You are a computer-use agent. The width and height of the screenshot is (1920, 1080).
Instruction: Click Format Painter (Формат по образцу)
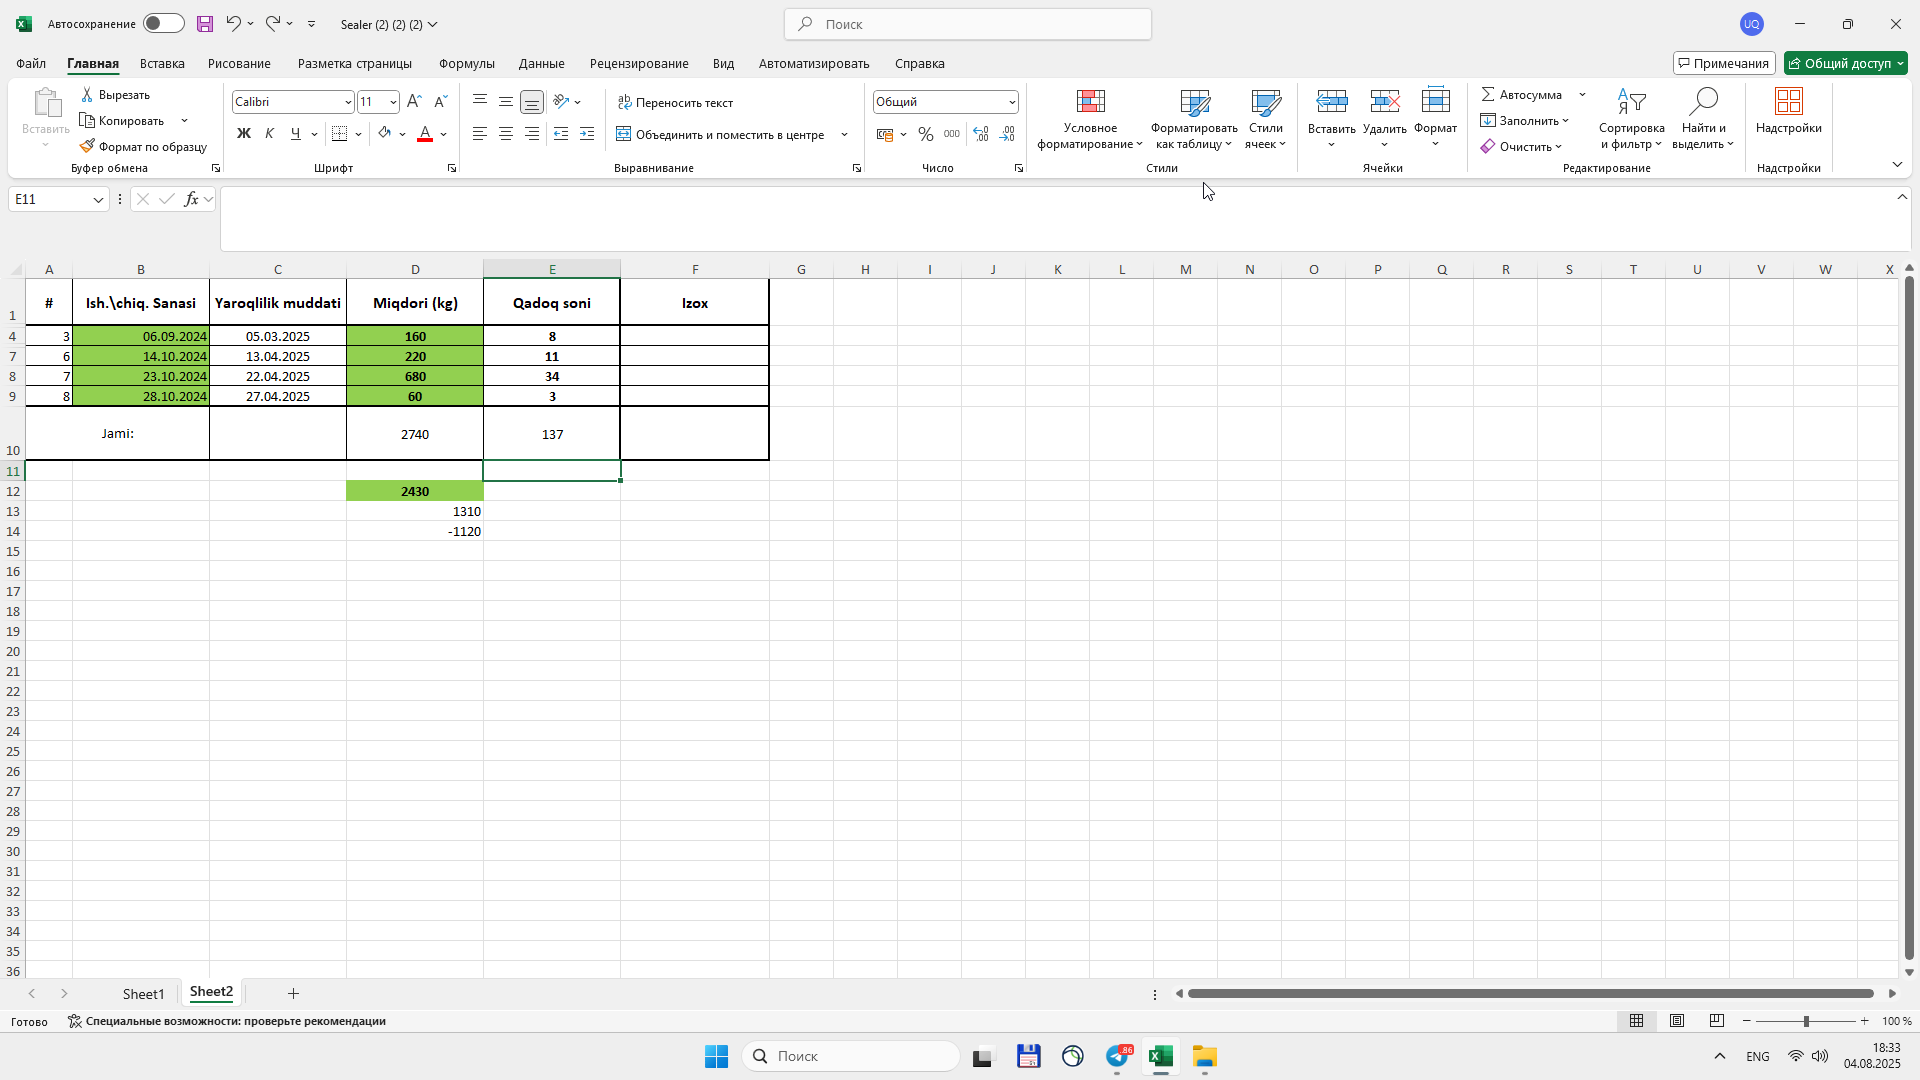point(143,146)
